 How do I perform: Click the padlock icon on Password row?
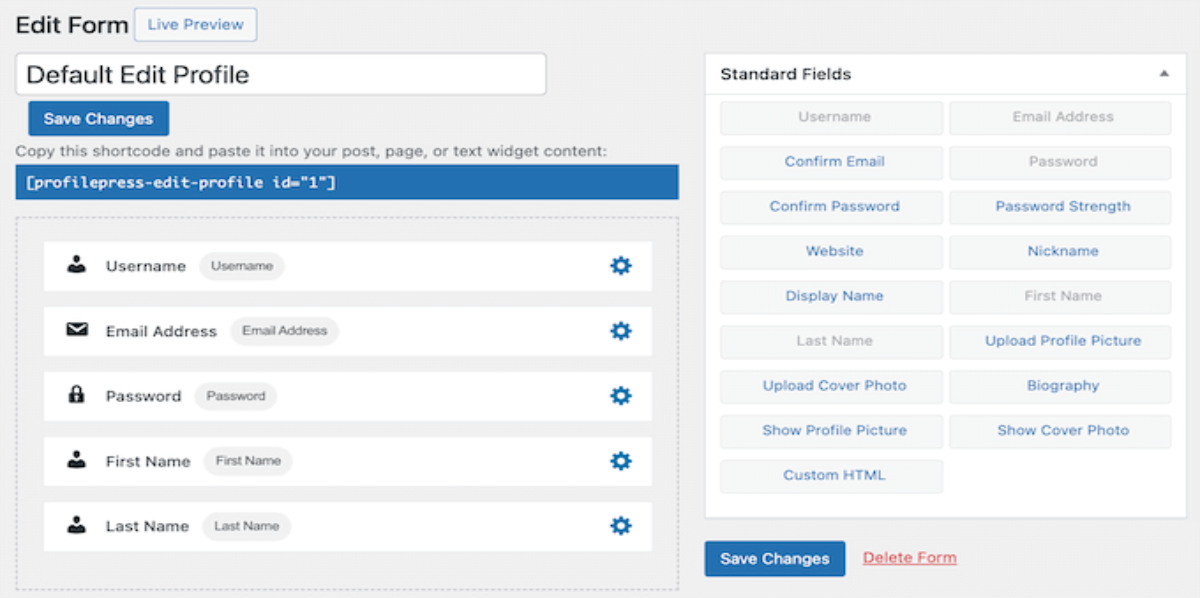pyautogui.click(x=76, y=395)
